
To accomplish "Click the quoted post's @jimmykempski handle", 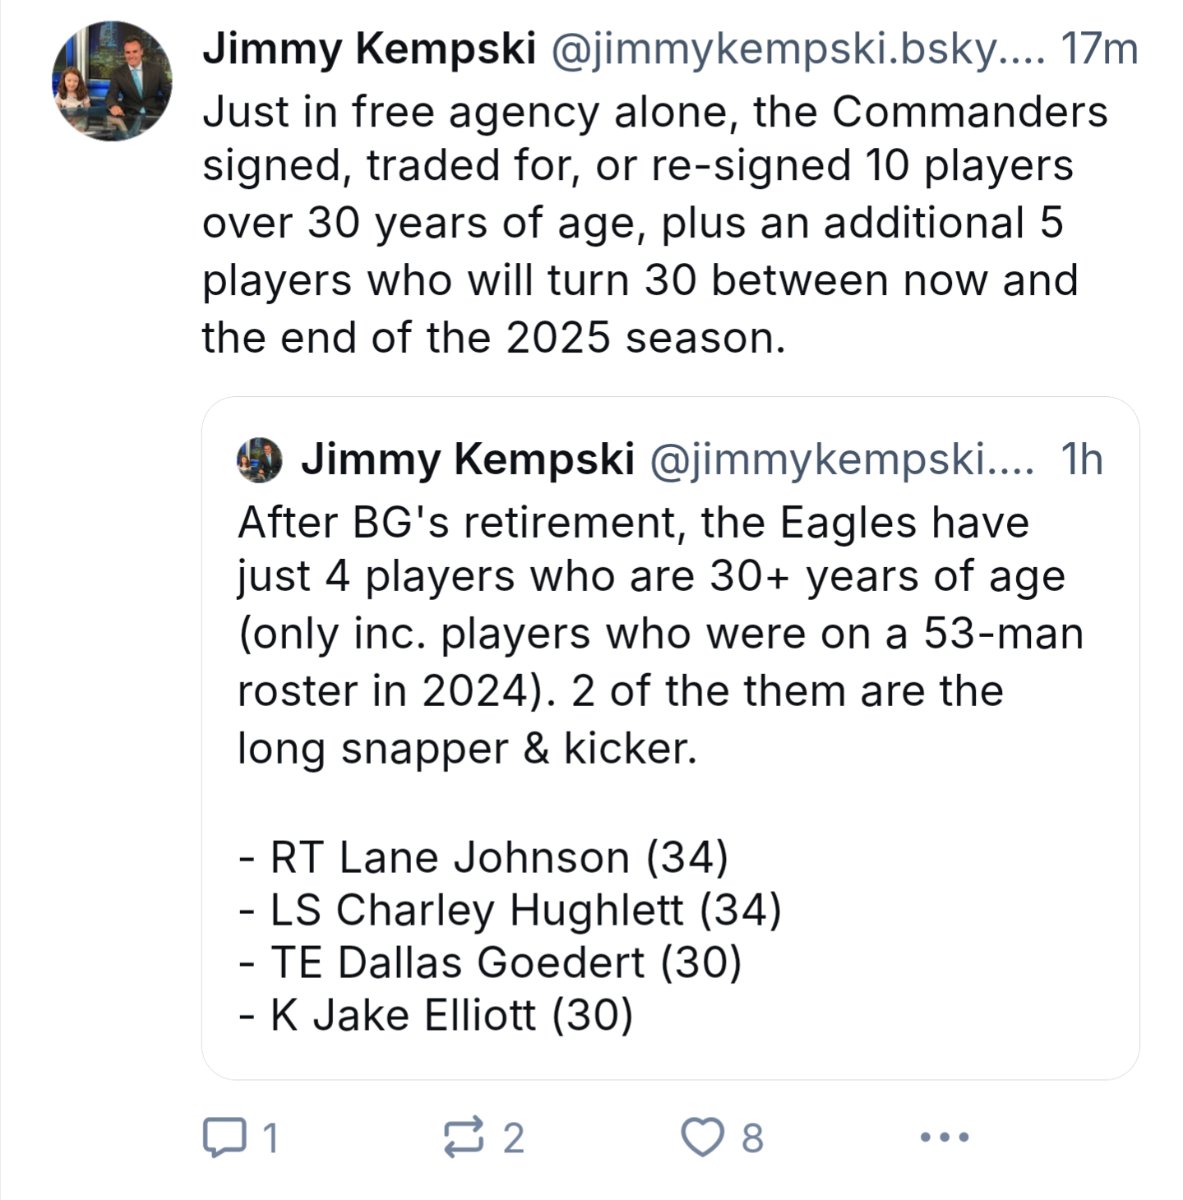I will click(x=841, y=460).
